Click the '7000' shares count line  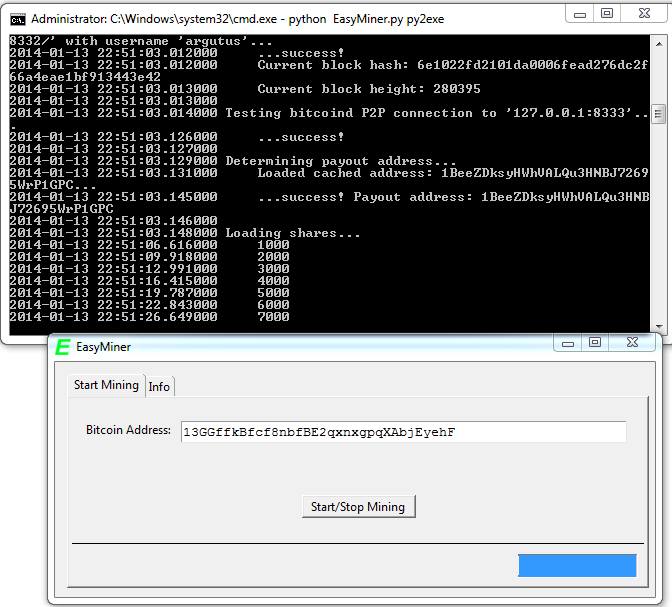tap(273, 317)
